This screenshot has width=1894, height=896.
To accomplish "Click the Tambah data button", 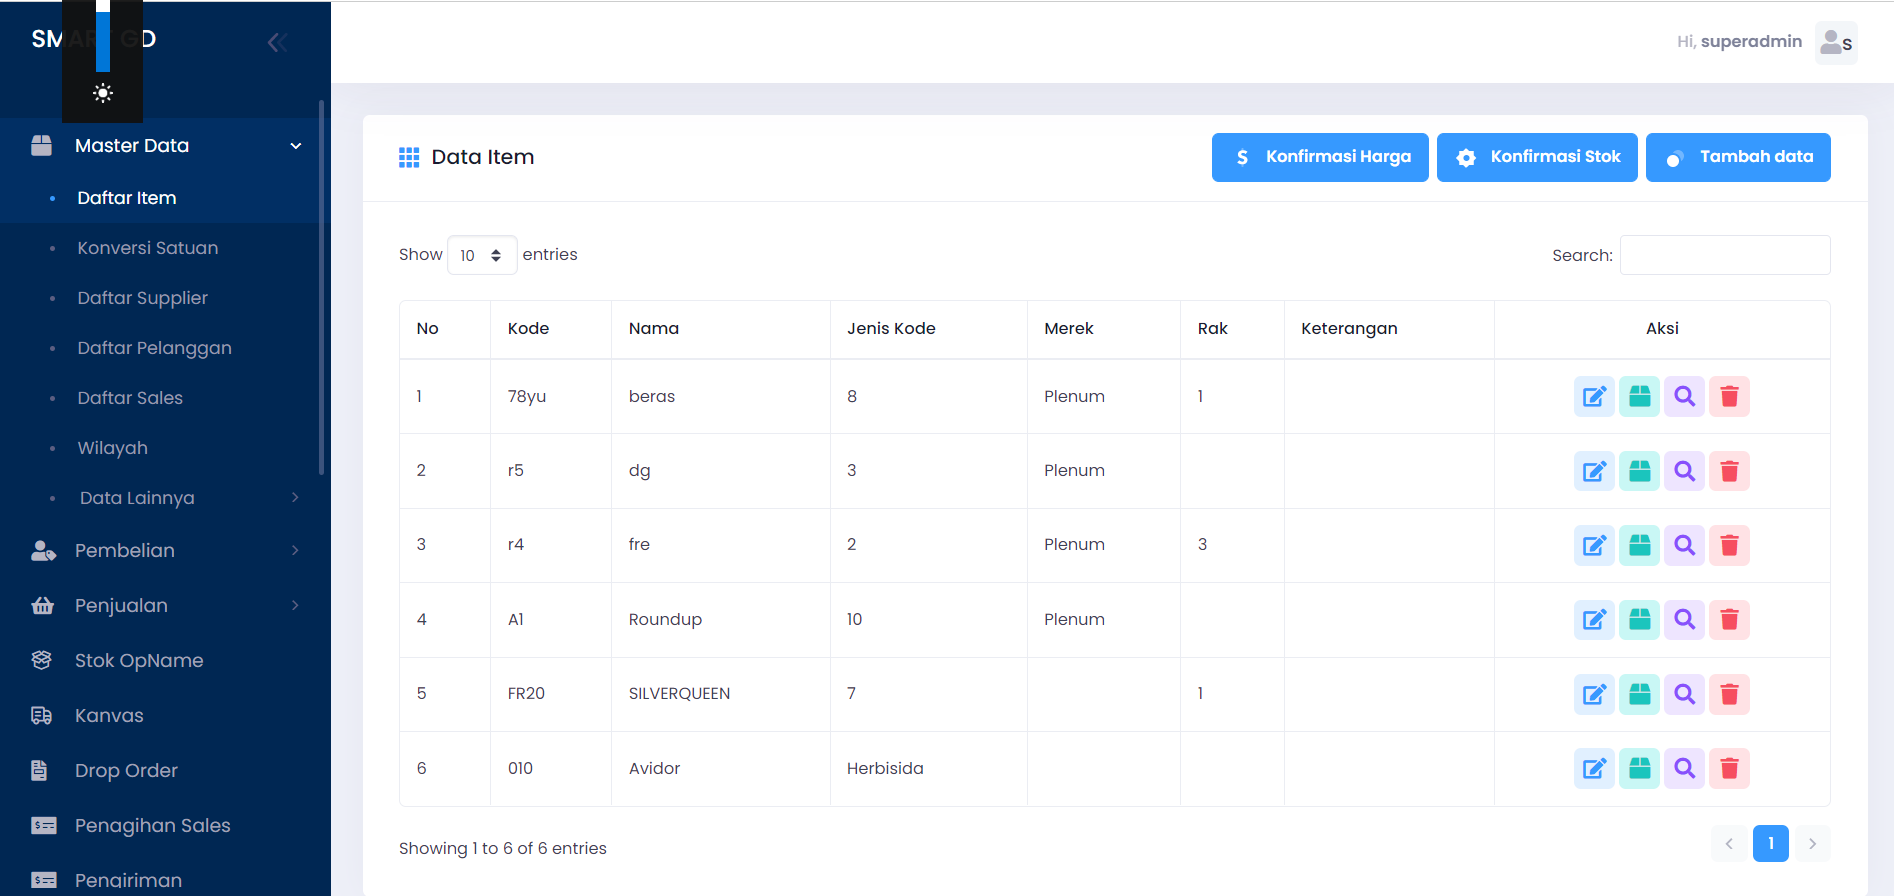I will point(1737,157).
